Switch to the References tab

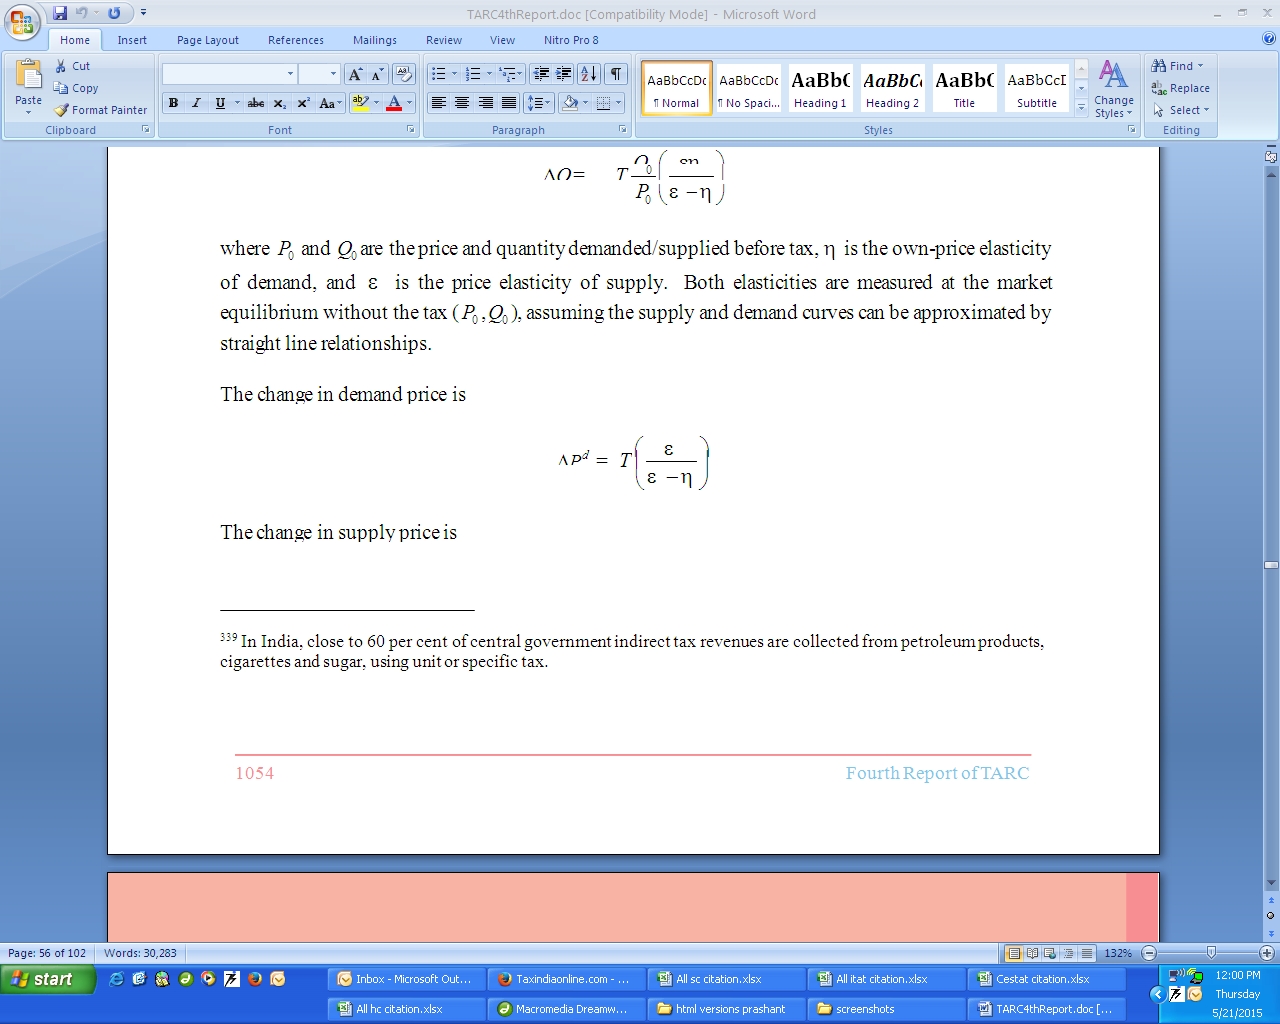296,40
